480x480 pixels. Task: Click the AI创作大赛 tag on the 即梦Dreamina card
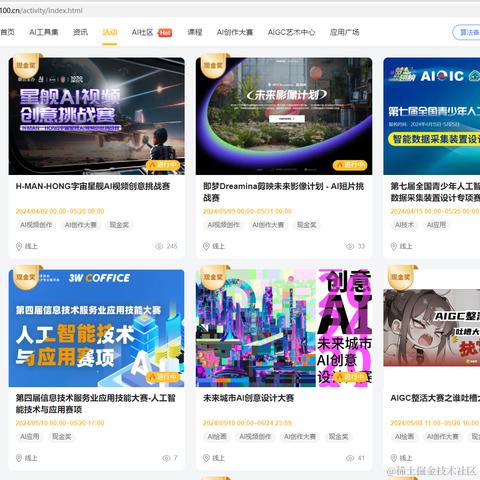tap(268, 225)
